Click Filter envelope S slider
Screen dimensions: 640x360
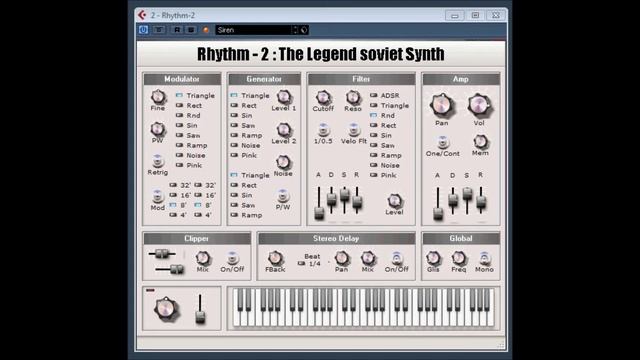344,200
